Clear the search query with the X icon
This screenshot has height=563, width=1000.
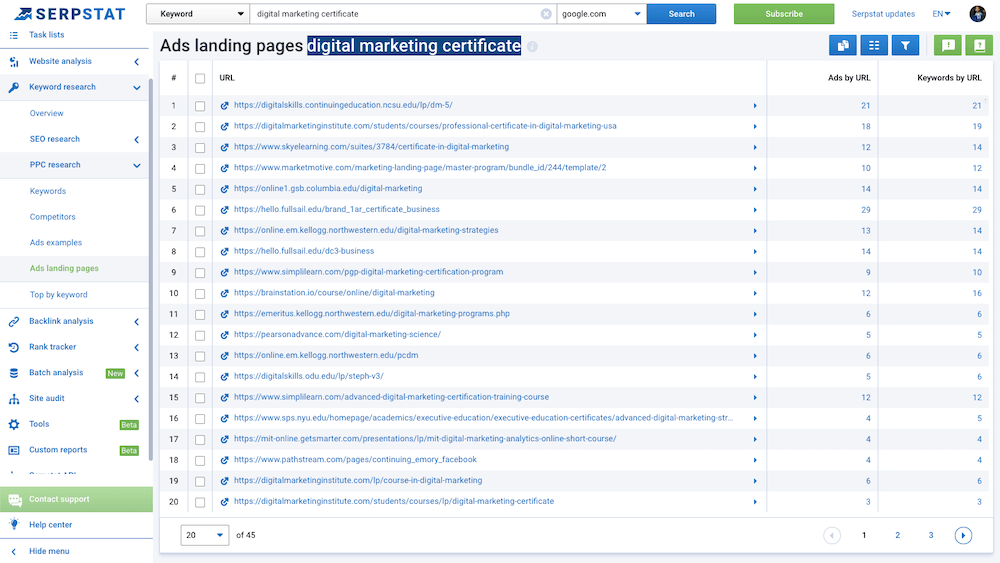pos(546,14)
